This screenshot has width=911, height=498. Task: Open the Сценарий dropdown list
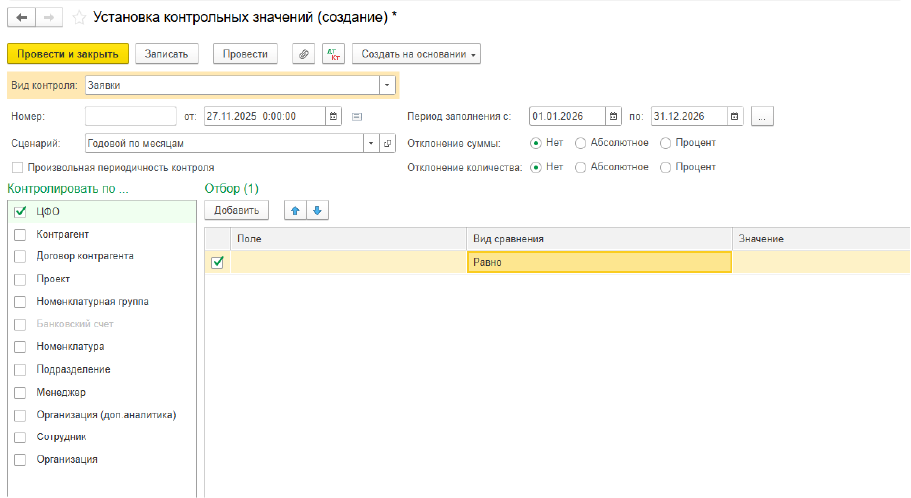click(x=371, y=144)
